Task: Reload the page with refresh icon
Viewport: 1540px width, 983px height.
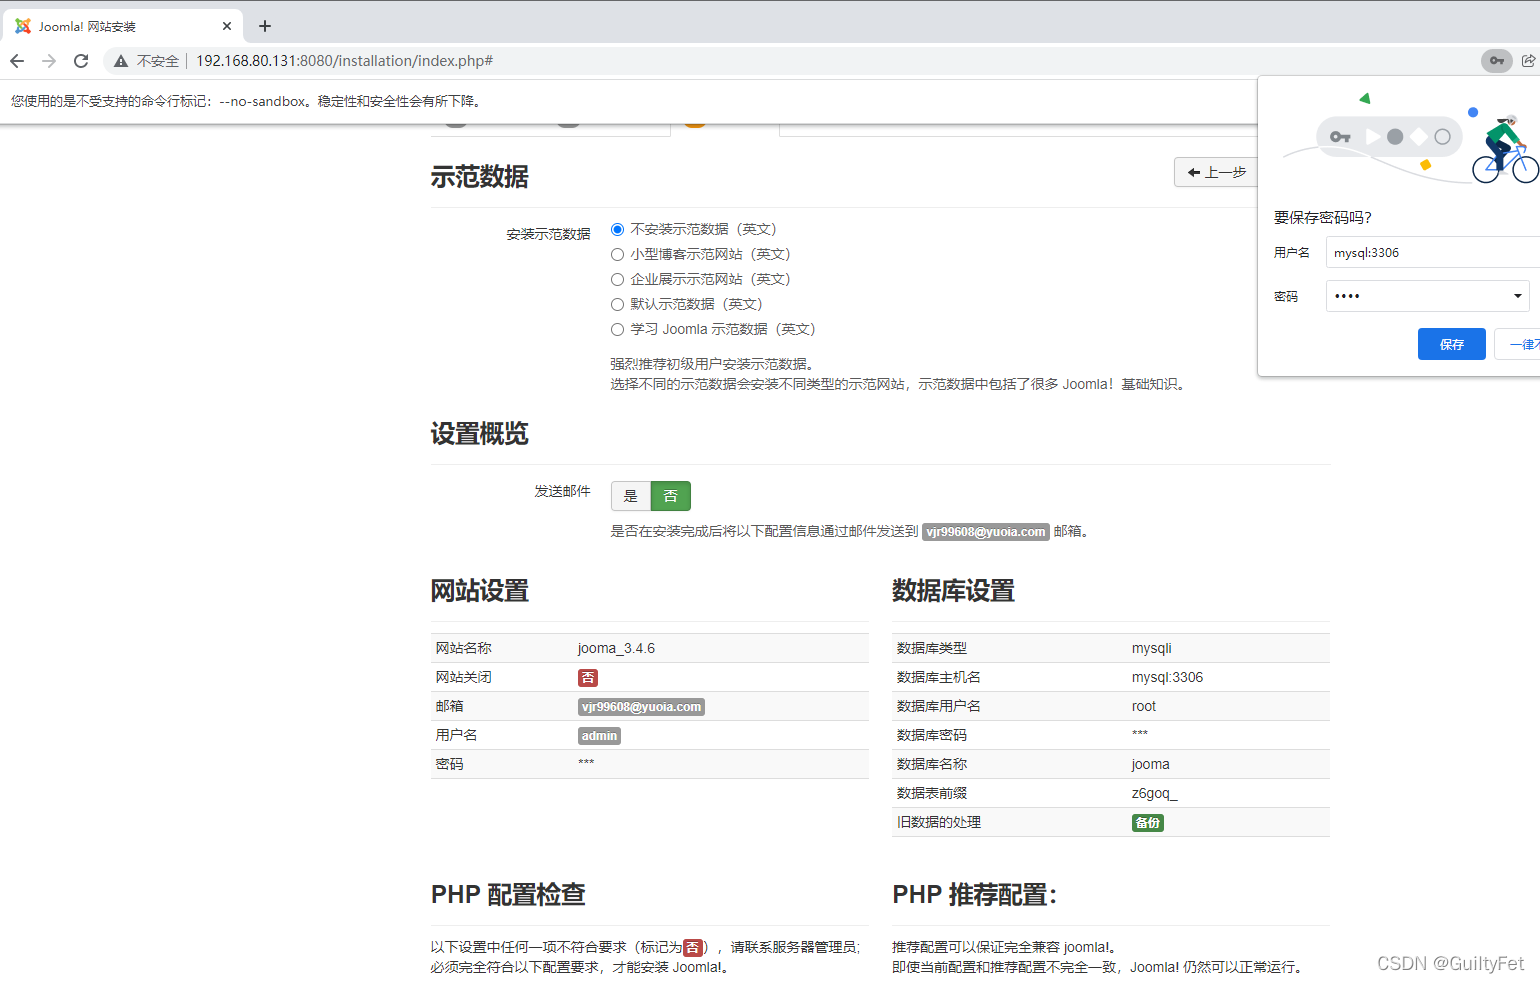Action: [x=81, y=61]
